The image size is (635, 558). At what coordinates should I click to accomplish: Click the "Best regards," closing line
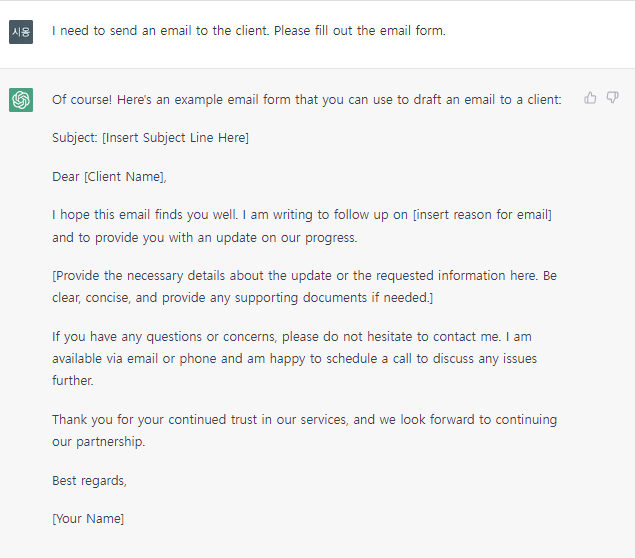tap(89, 481)
